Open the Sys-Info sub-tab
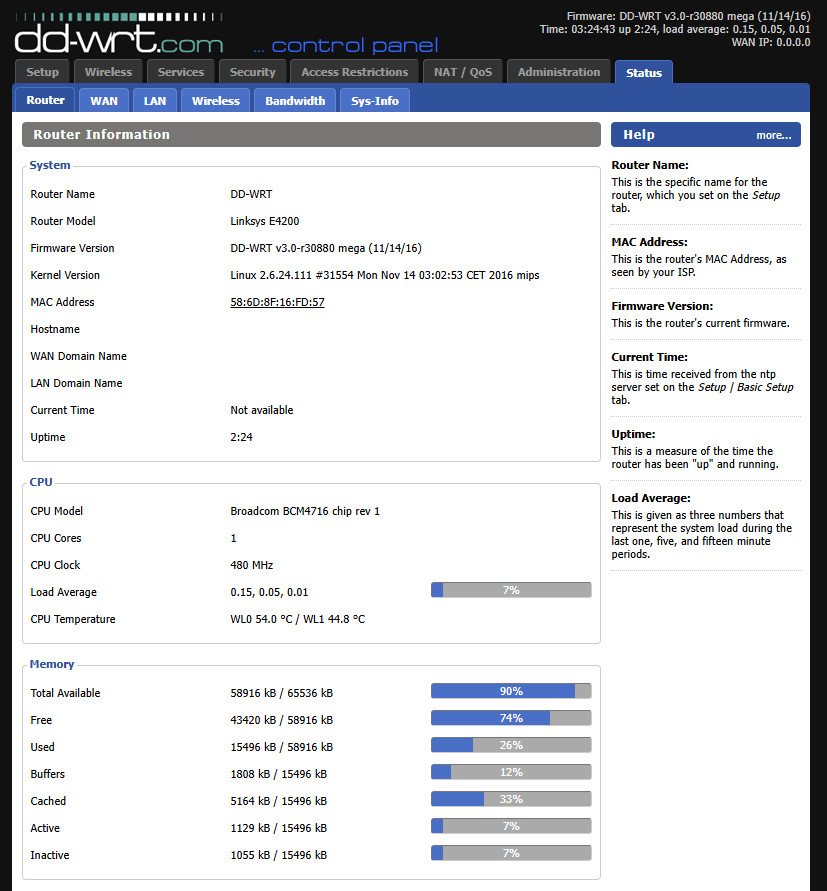 (x=374, y=100)
